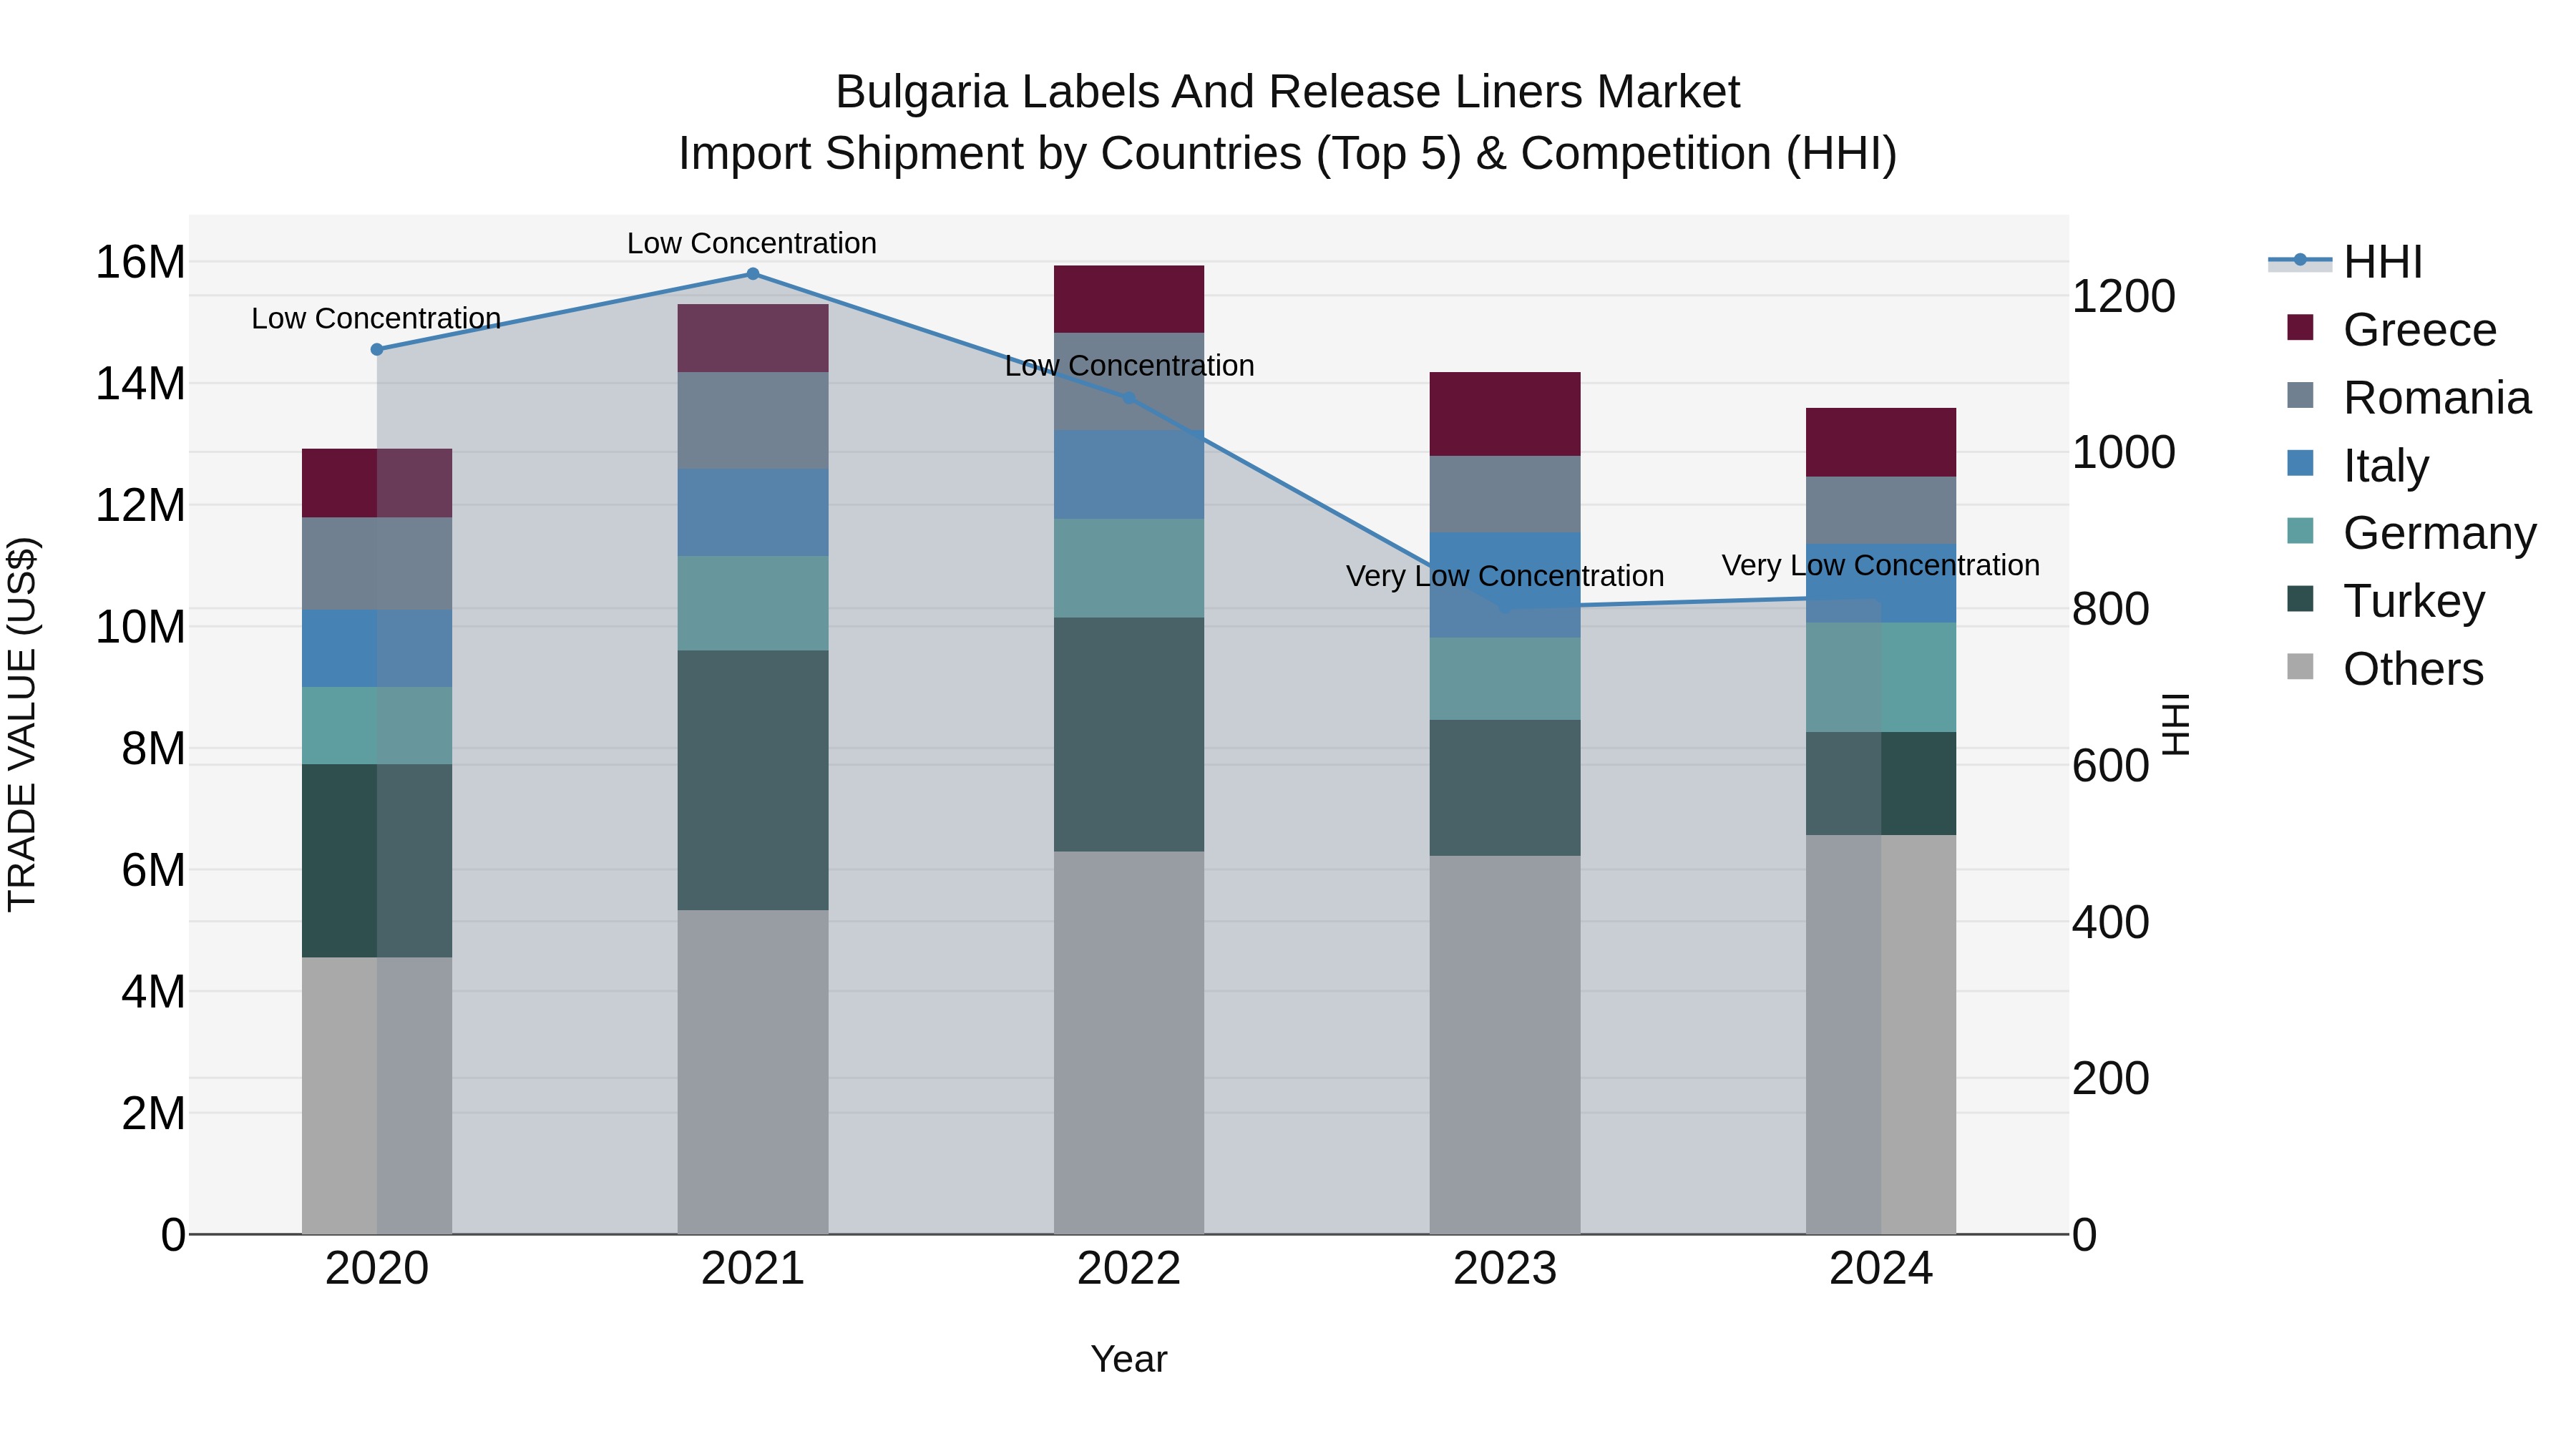The height and width of the screenshot is (1449, 2576).
Task: Toggle the Greece legend entry
Action: click(2391, 329)
